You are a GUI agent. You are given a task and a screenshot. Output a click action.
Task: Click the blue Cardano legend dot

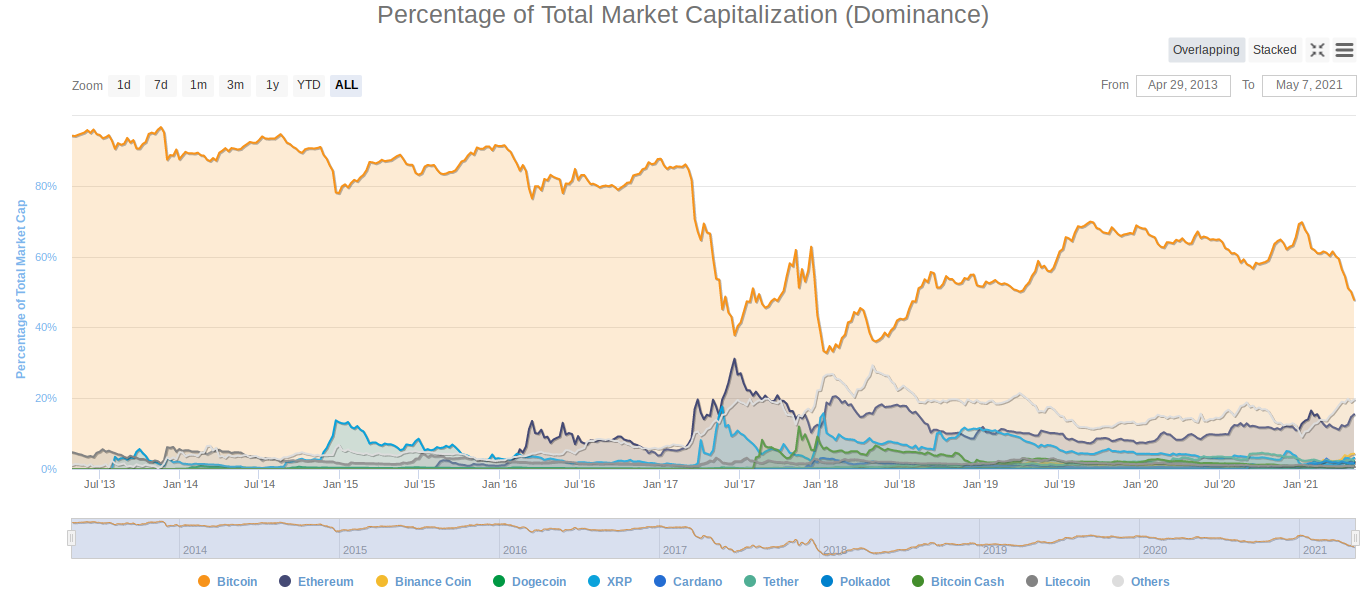click(660, 581)
